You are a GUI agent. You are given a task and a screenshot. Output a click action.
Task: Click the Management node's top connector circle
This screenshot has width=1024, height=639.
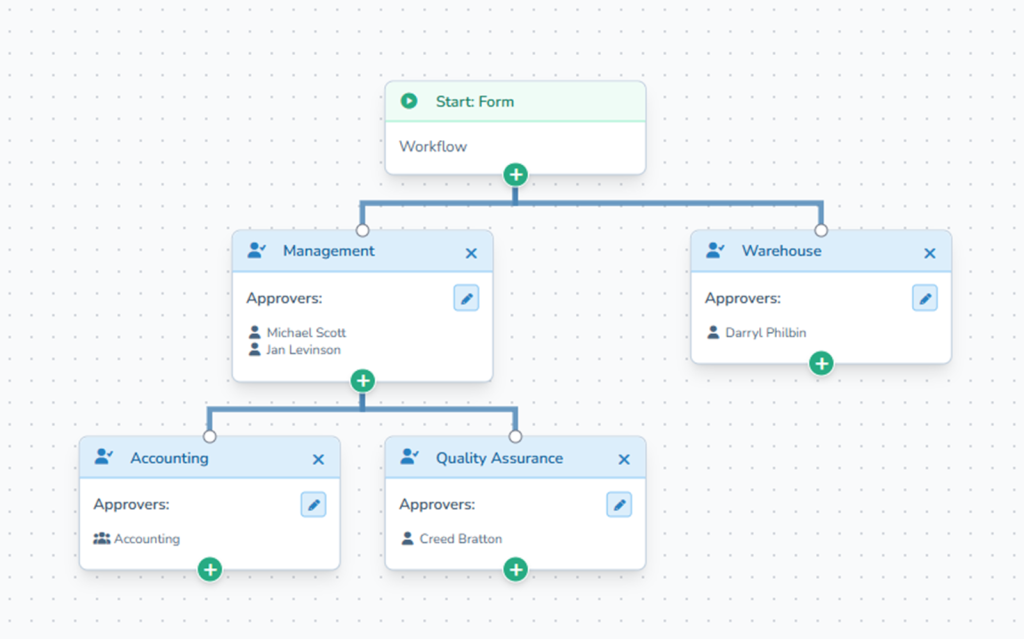tap(362, 230)
